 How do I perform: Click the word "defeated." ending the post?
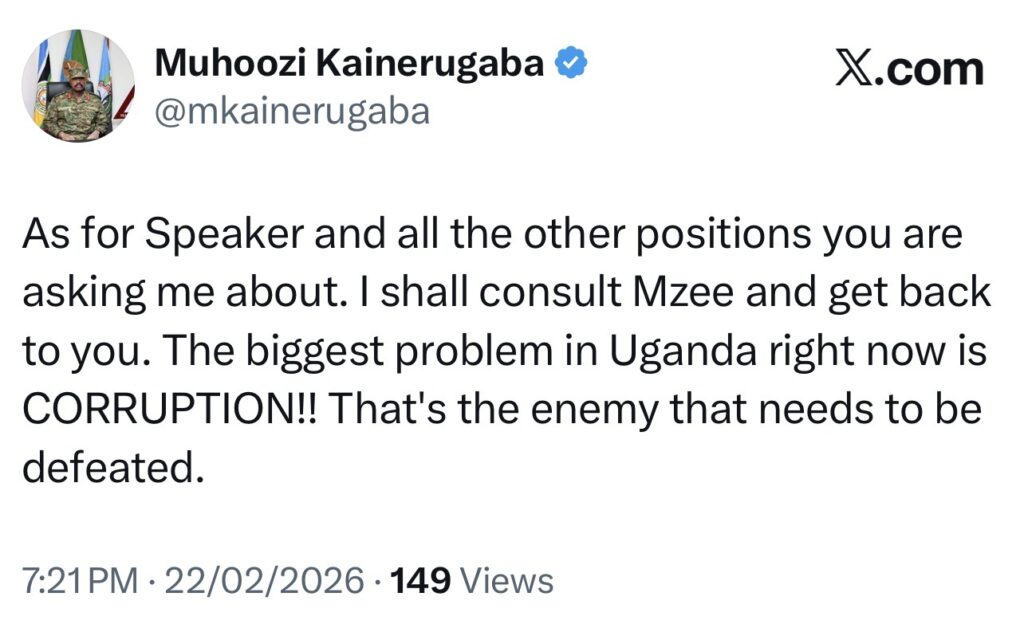coord(106,467)
